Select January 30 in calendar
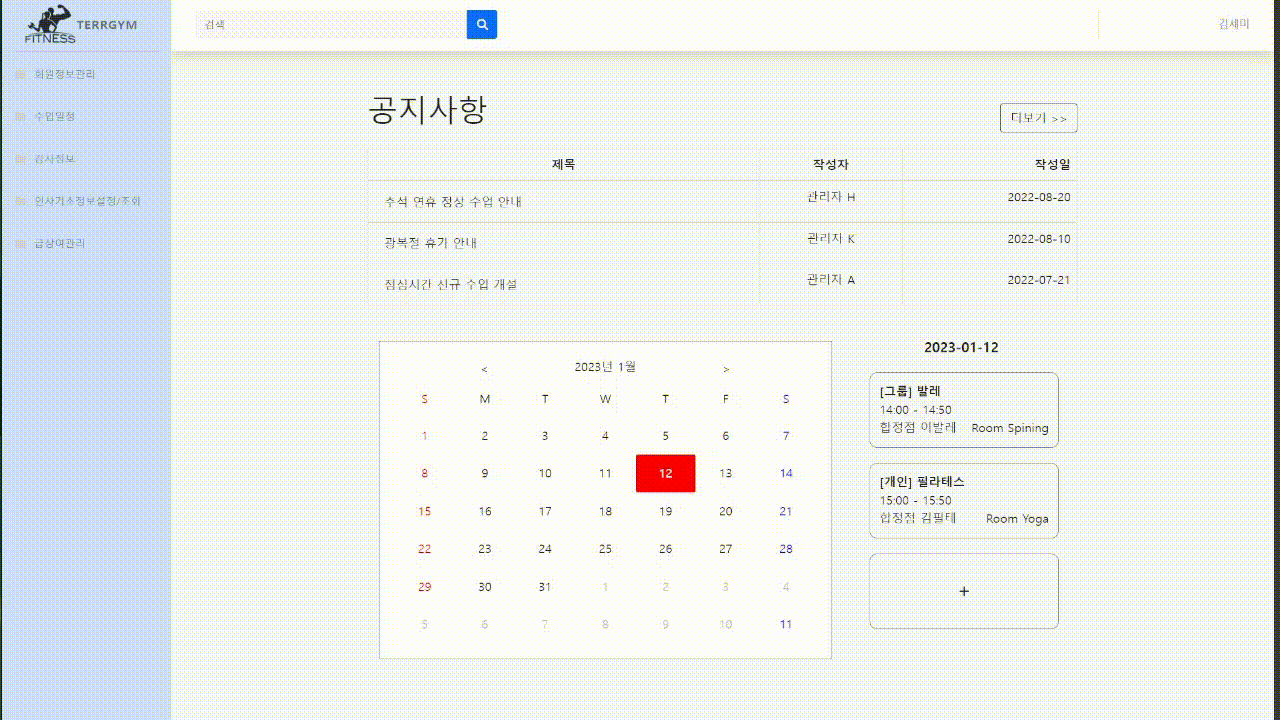 coord(485,587)
